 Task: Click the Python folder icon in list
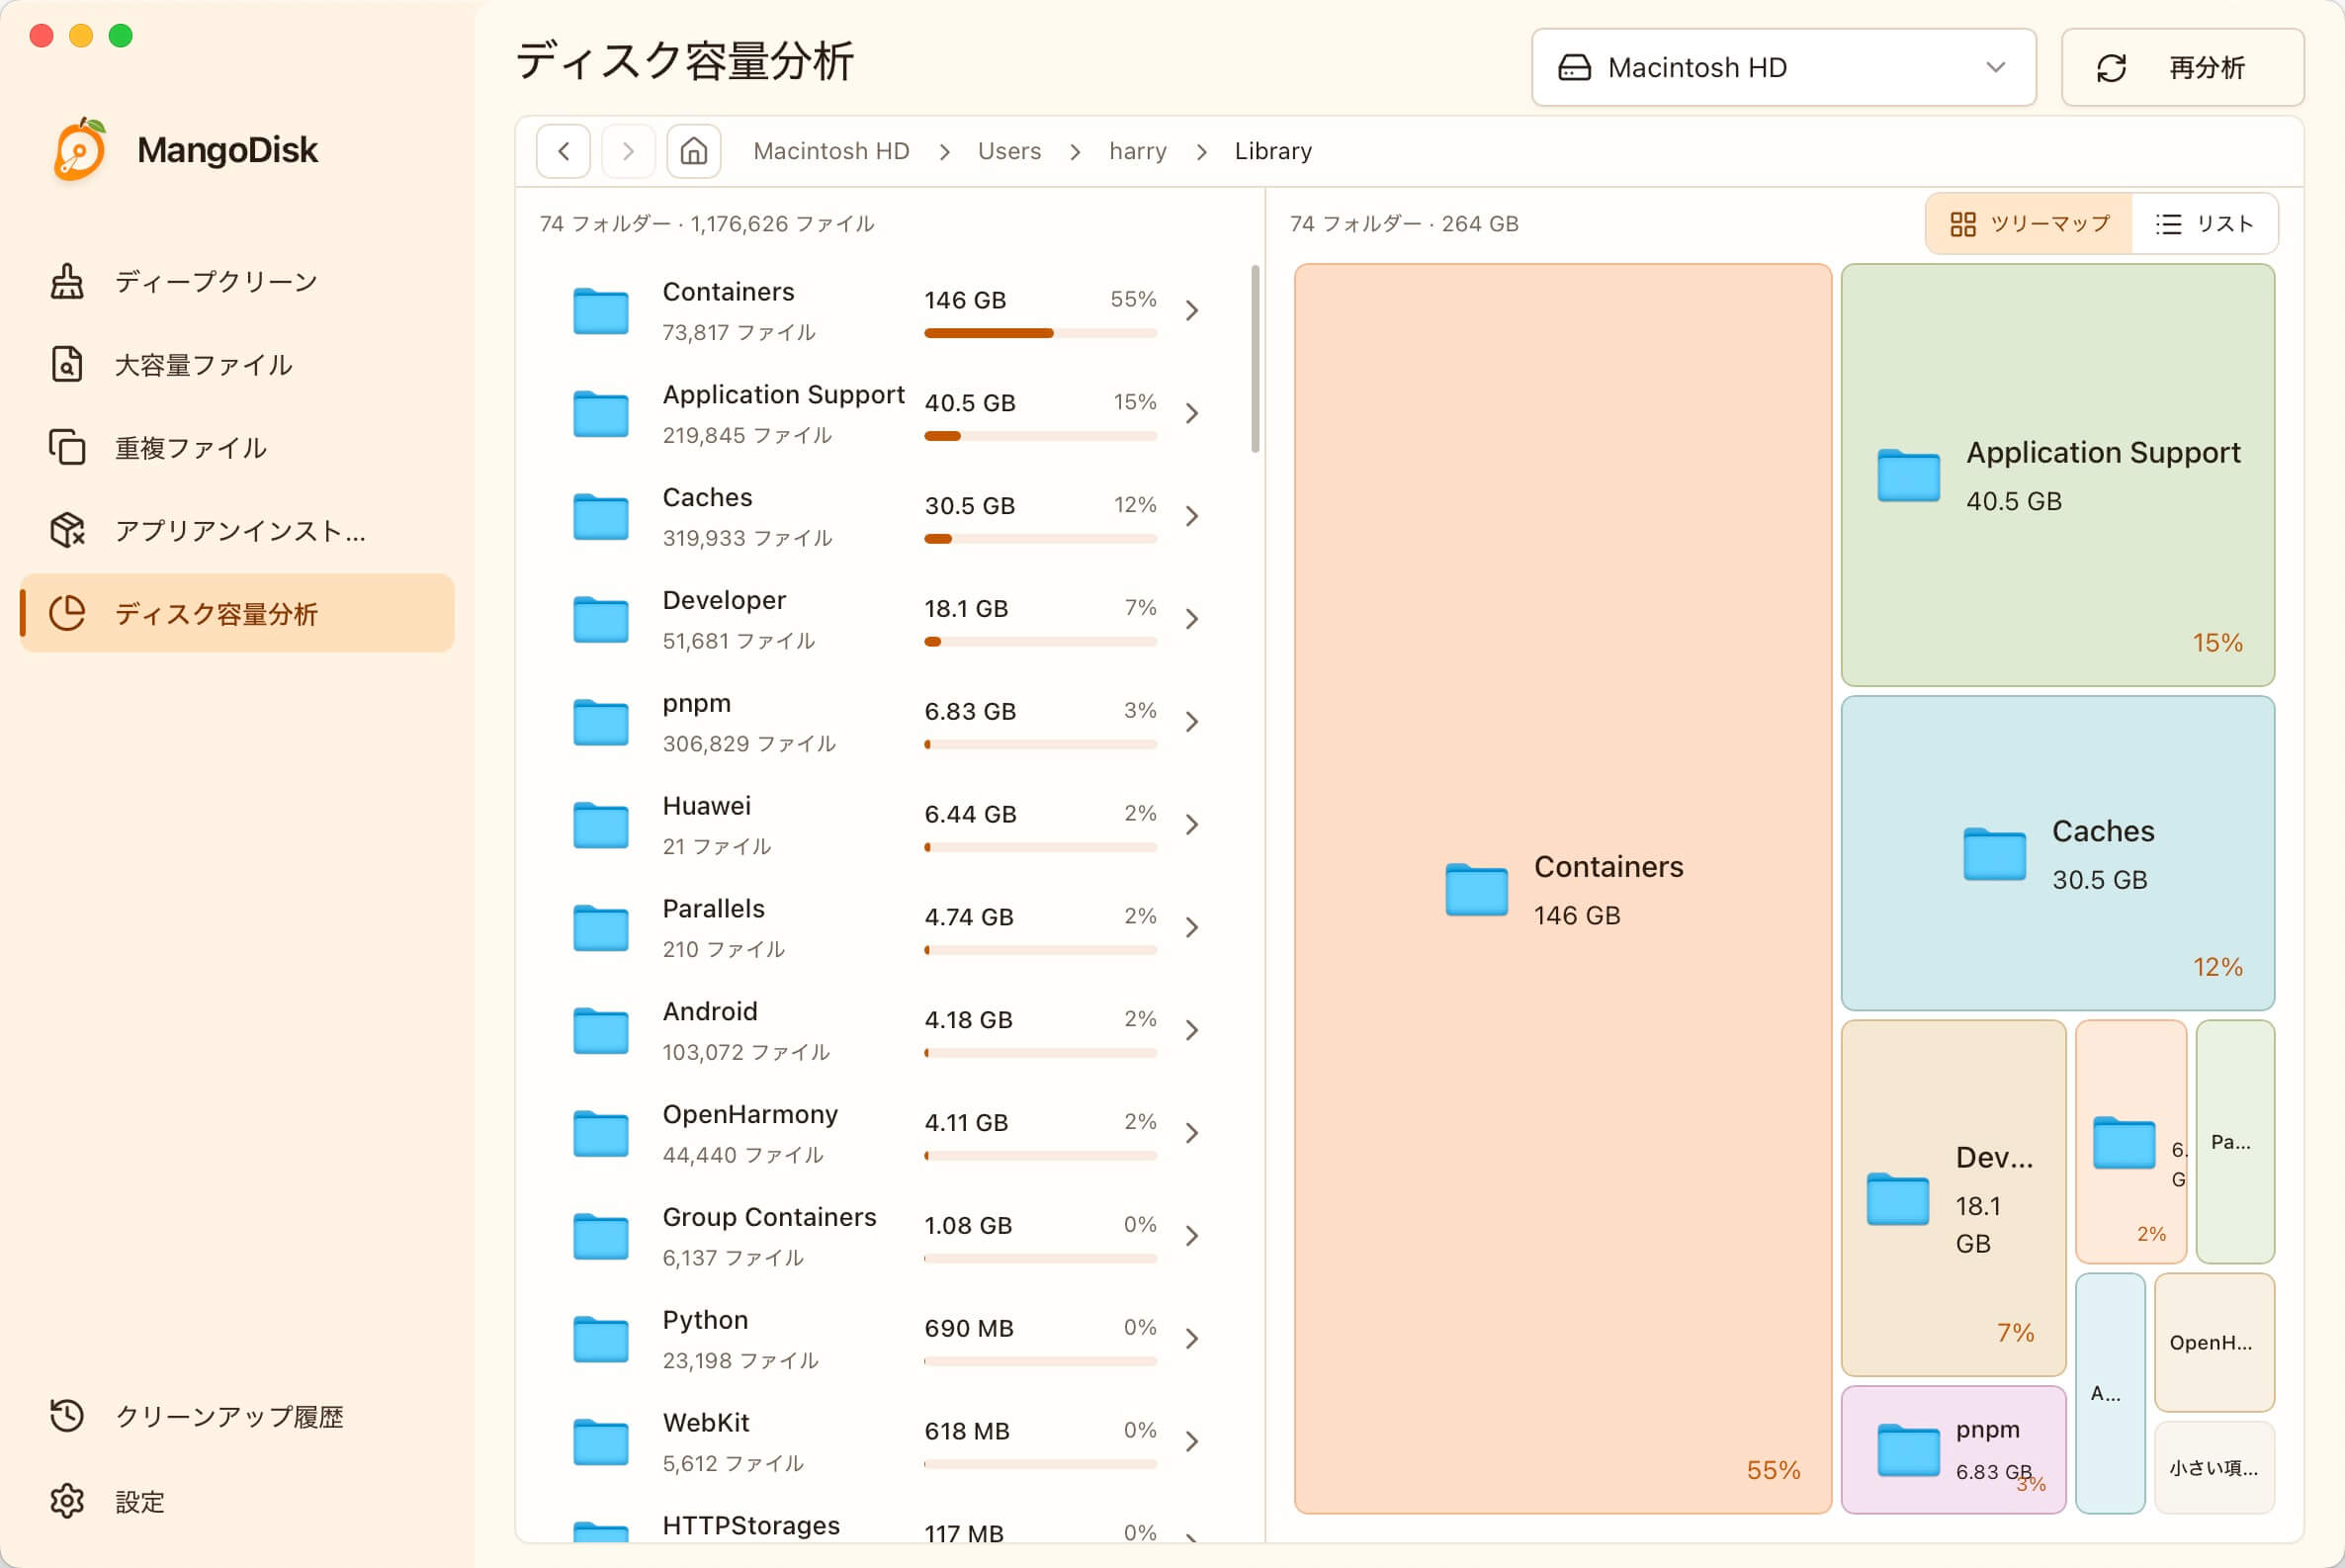point(601,1340)
